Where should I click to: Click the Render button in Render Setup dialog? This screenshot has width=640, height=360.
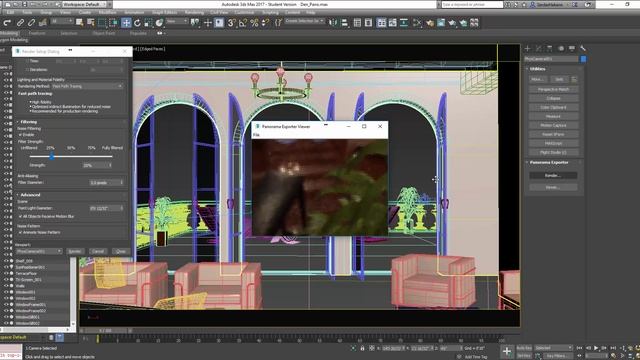point(75,251)
